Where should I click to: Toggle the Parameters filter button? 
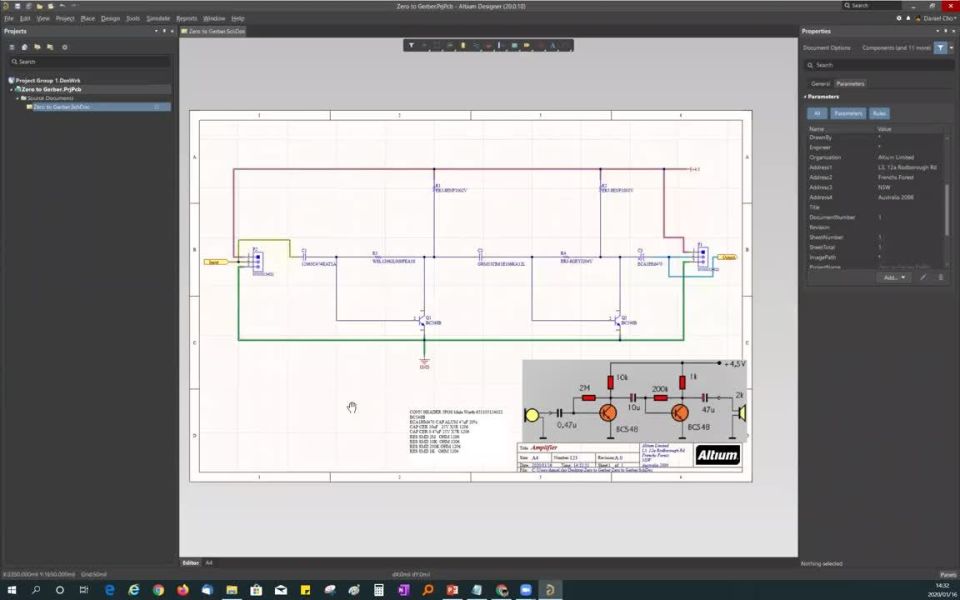point(848,114)
